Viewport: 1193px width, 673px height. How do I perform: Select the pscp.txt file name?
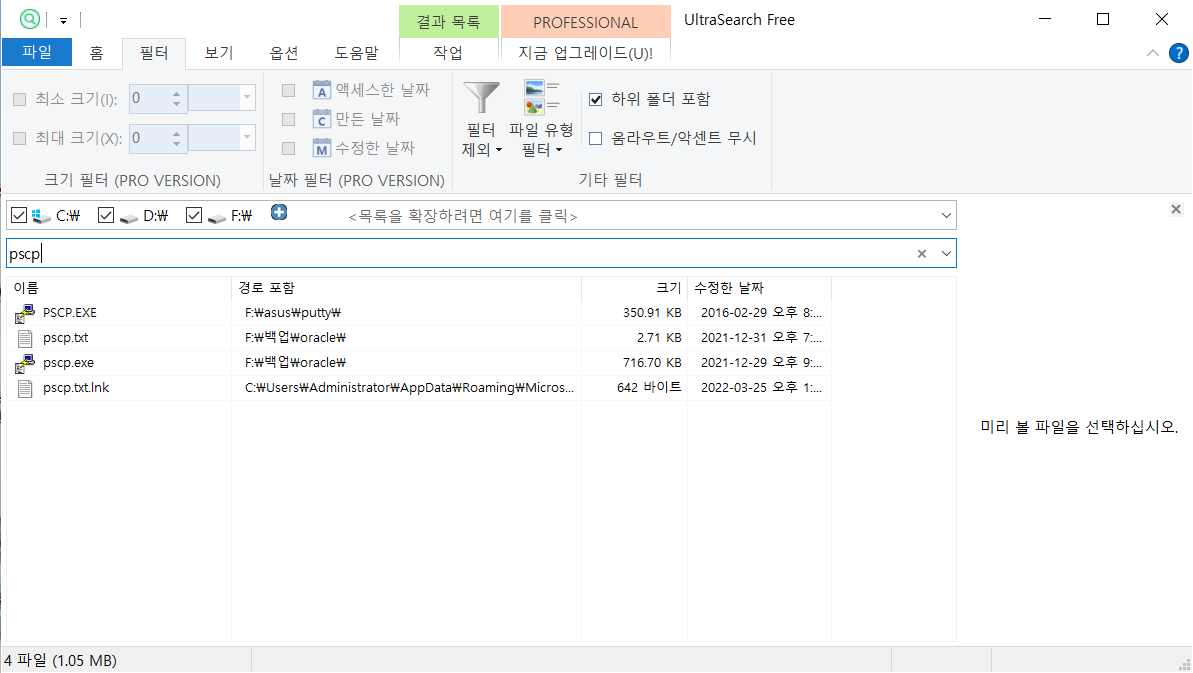[x=65, y=338]
